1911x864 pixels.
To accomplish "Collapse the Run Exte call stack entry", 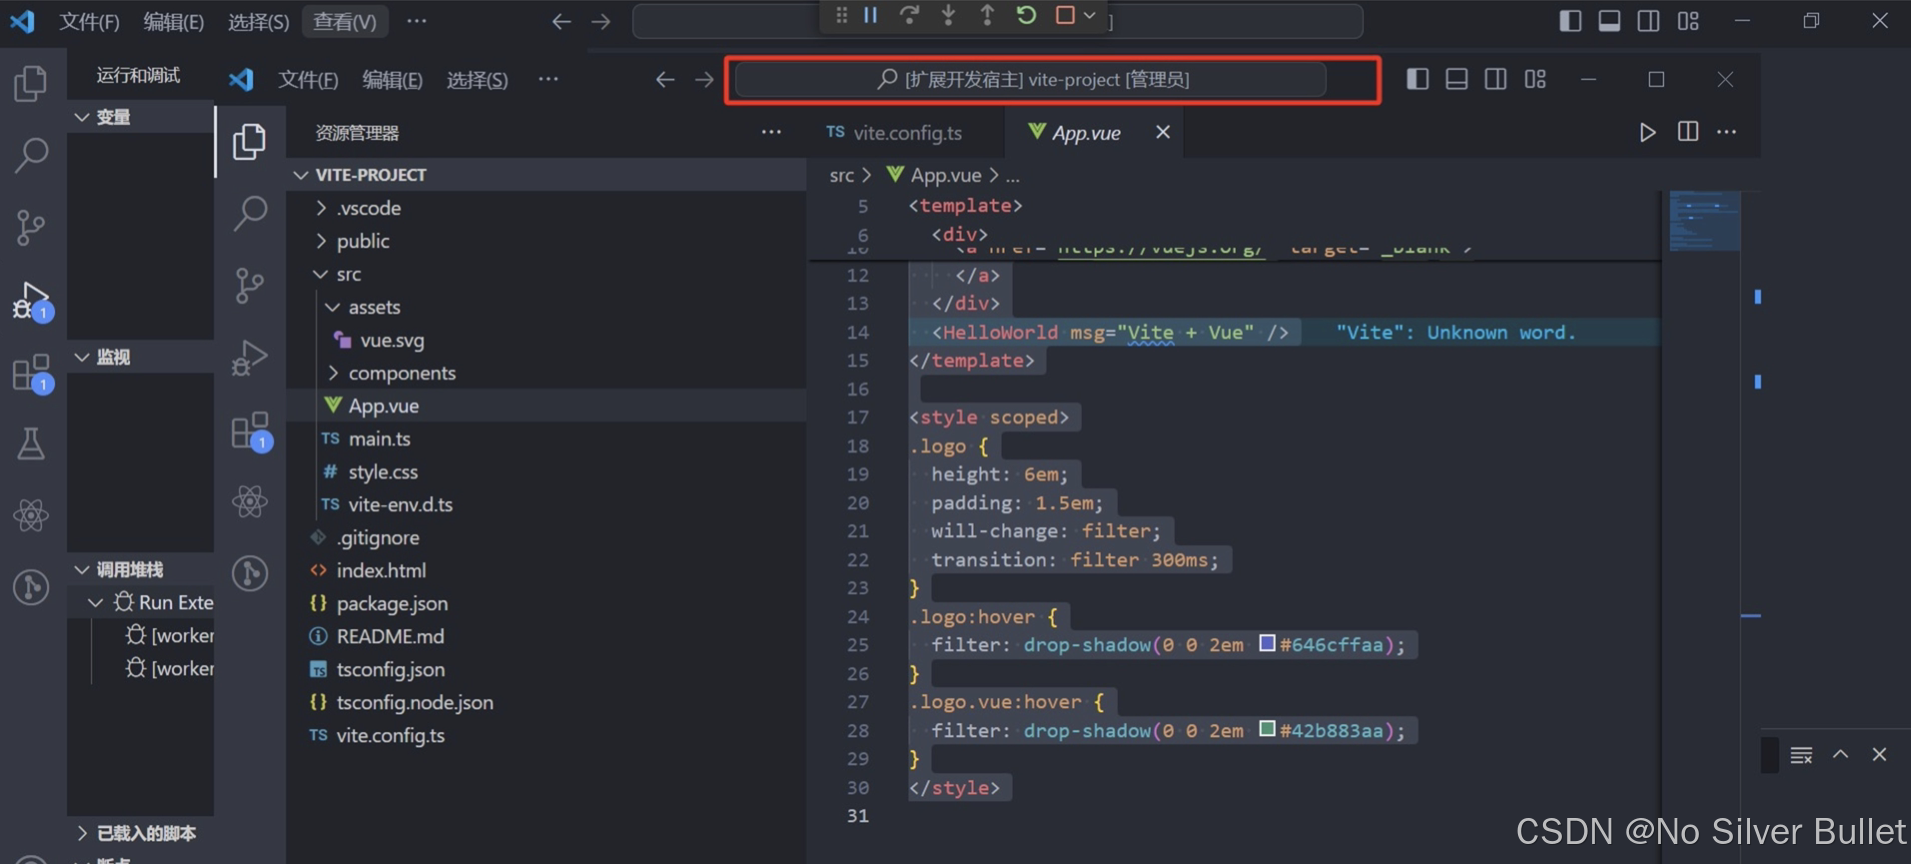I will 96,602.
